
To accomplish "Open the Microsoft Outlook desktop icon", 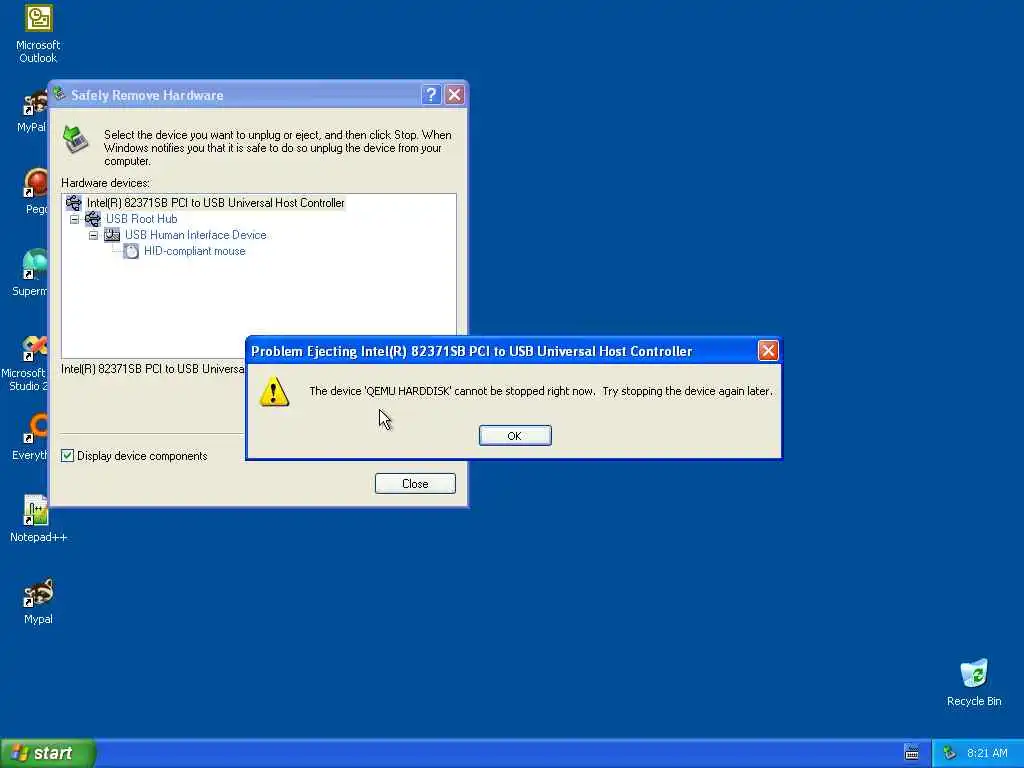I will click(38, 34).
